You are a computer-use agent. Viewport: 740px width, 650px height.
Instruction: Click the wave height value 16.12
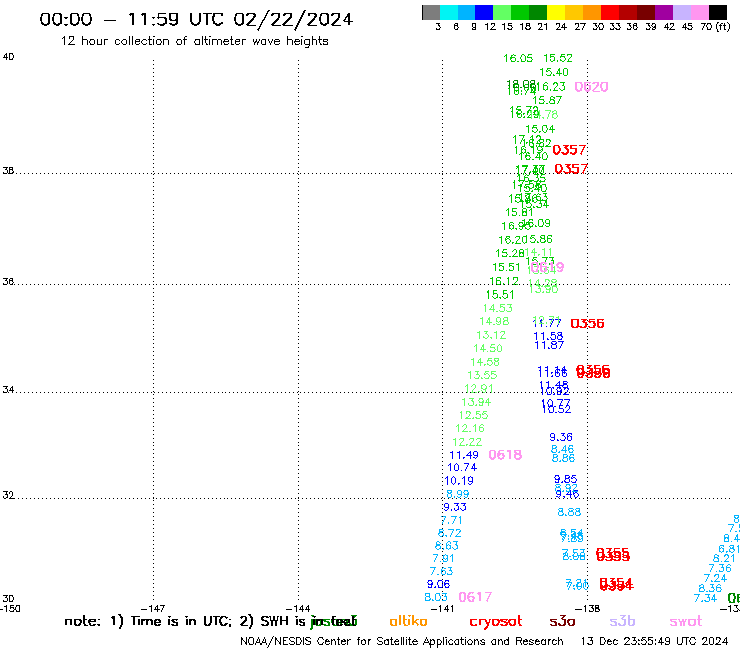point(504,281)
